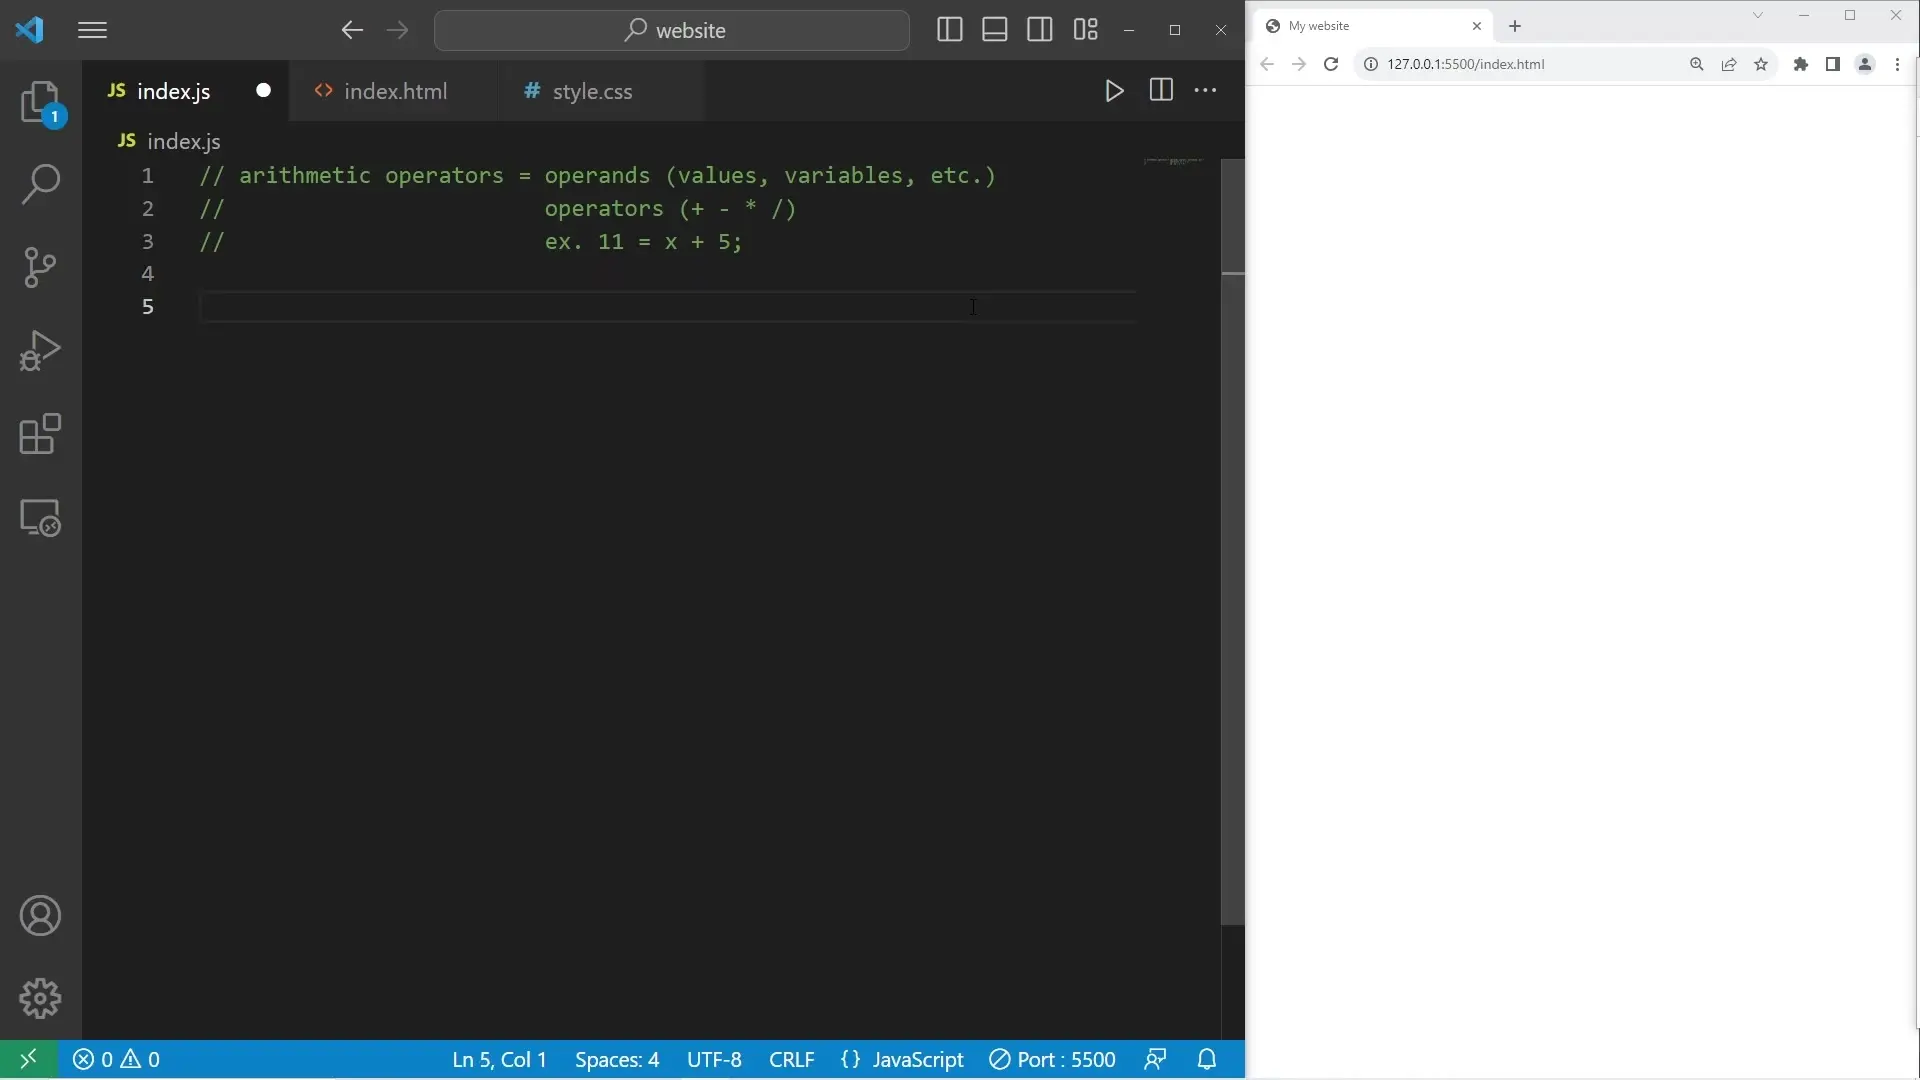Open the Search view in activity bar
Screen dimensions: 1920x1080
click(40, 184)
